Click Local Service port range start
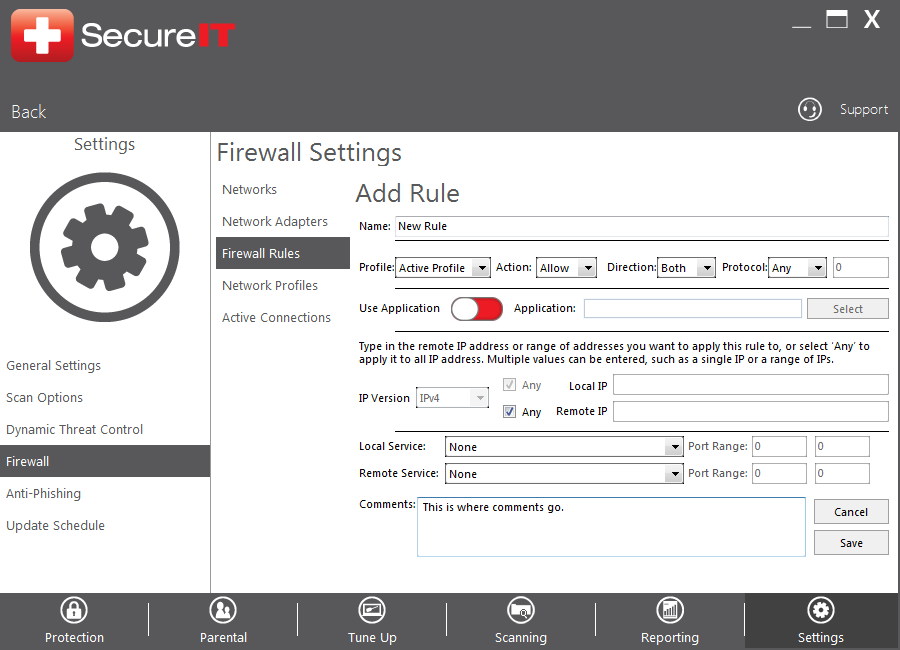This screenshot has height=650, width=900. click(779, 447)
